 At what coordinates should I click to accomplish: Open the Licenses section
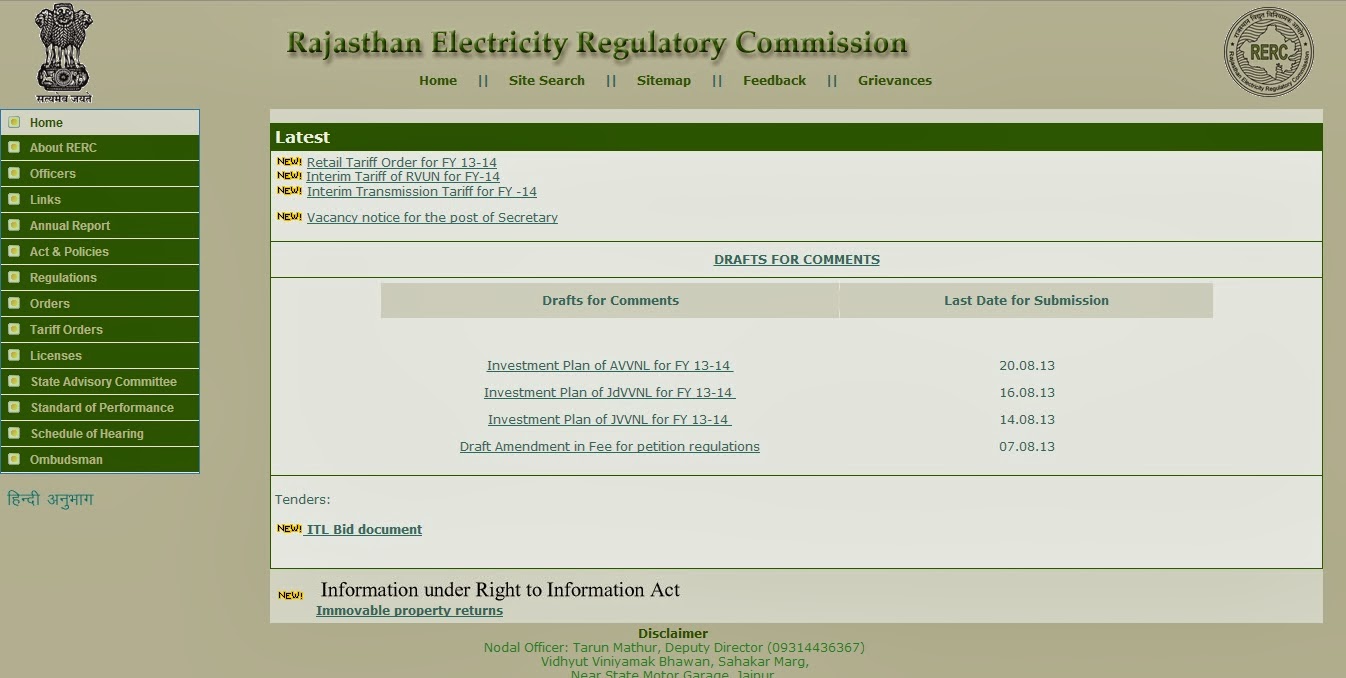[x=100, y=355]
